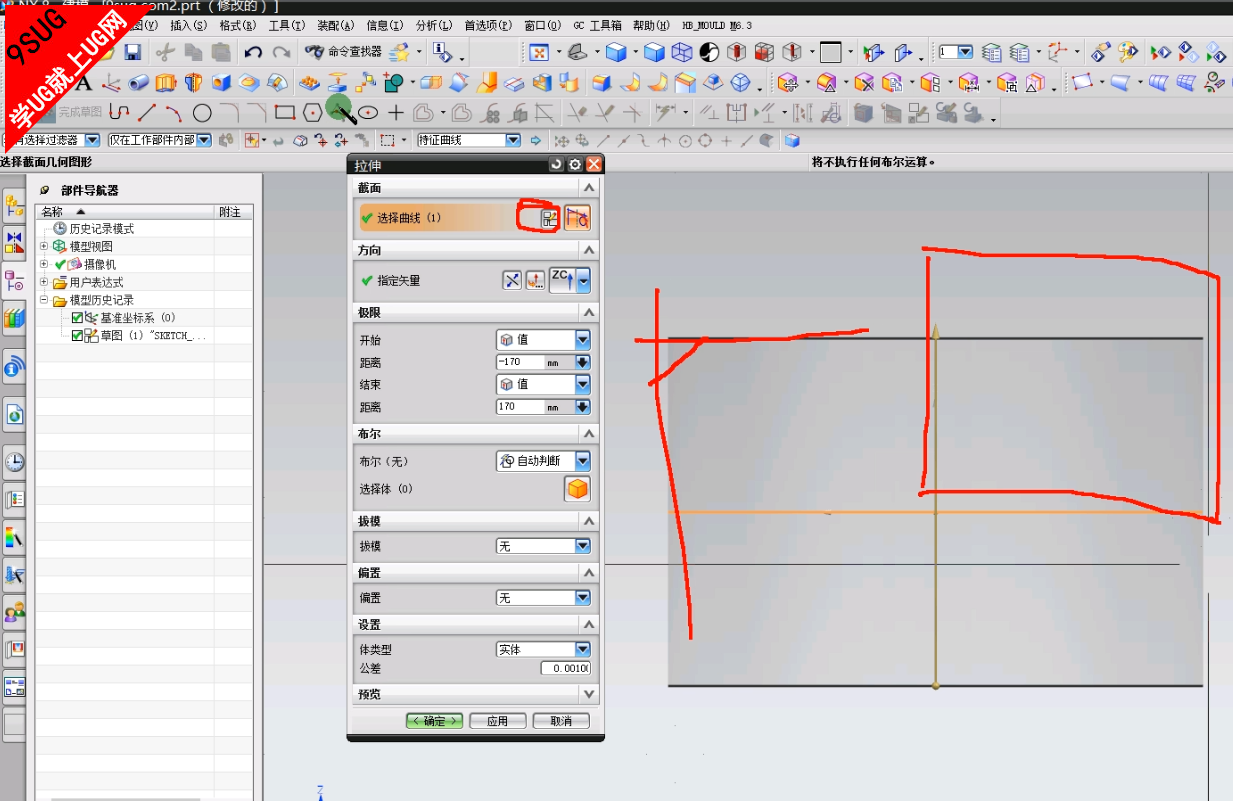Open the Analysis menu

pos(433,25)
